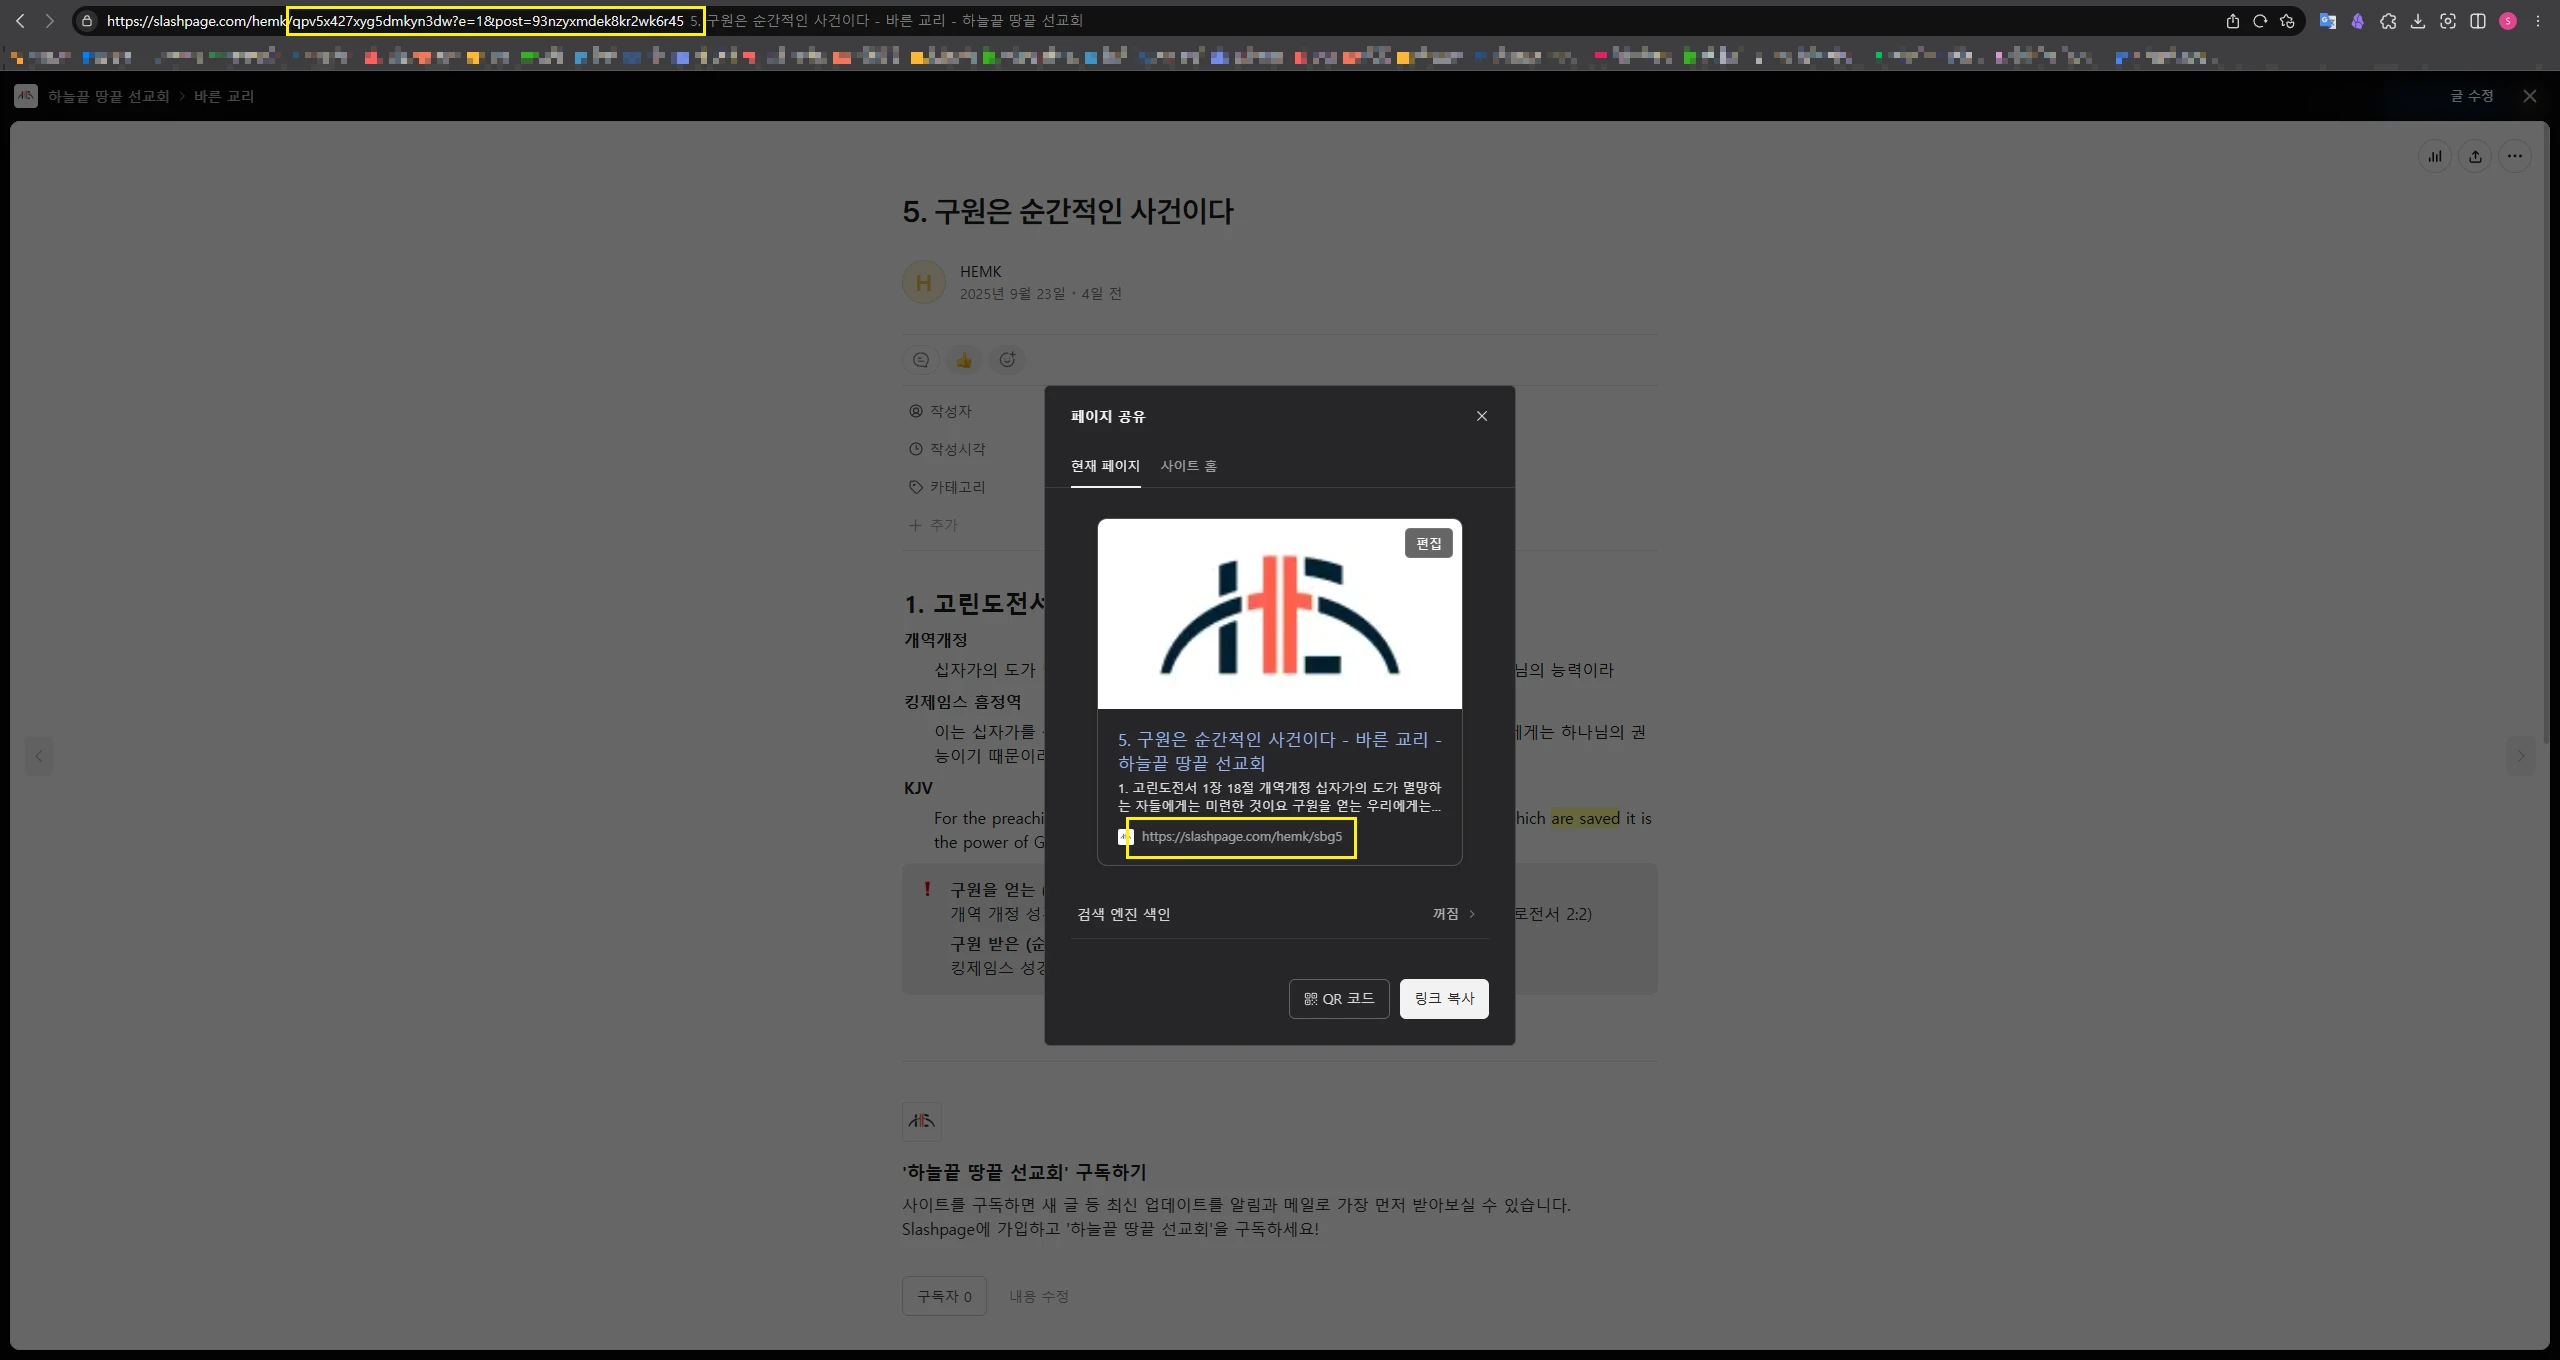2560x1360 pixels.
Task: Open browser extensions puzzle icon
Action: pyautogui.click(x=2388, y=21)
